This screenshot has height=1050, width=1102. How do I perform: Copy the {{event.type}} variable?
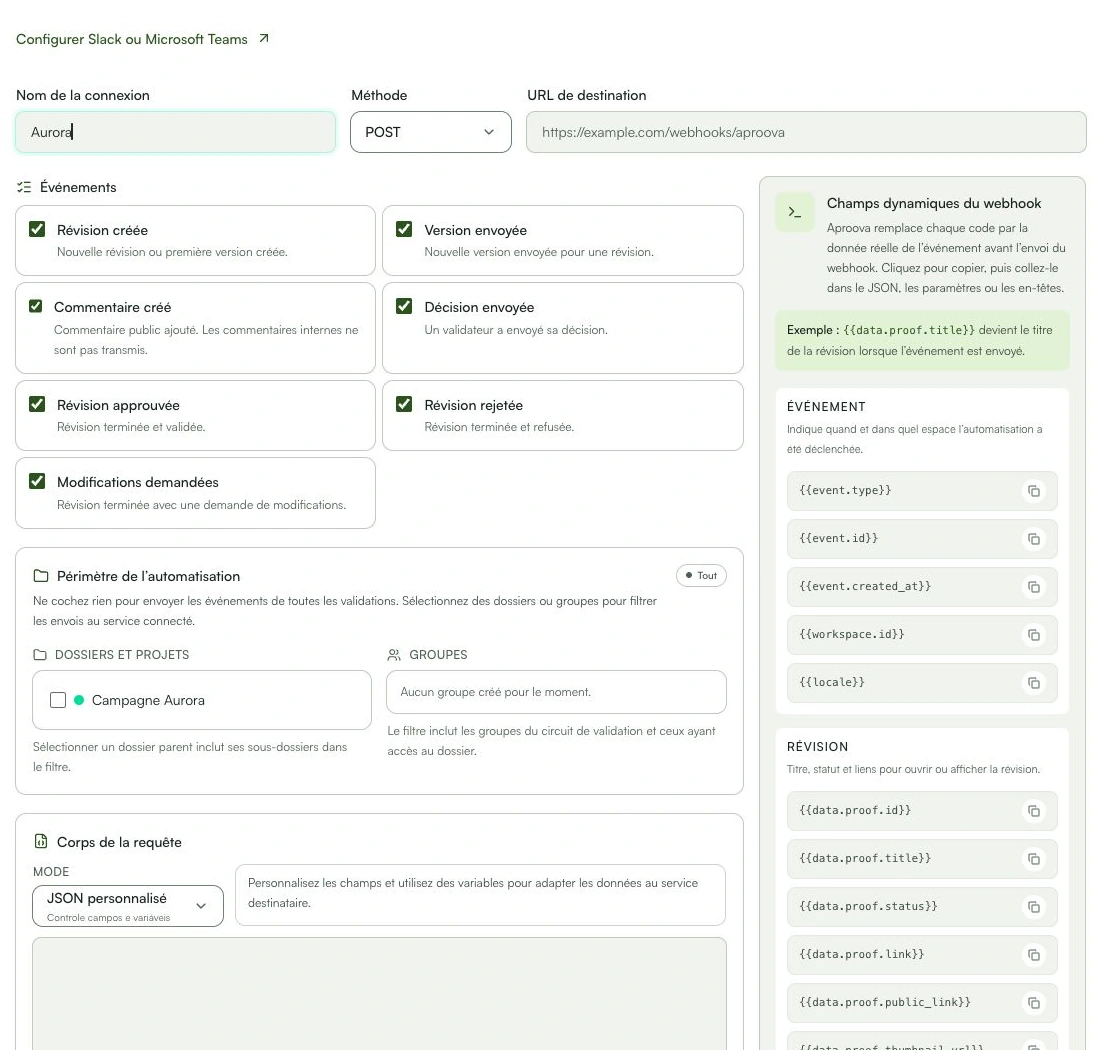(1033, 491)
